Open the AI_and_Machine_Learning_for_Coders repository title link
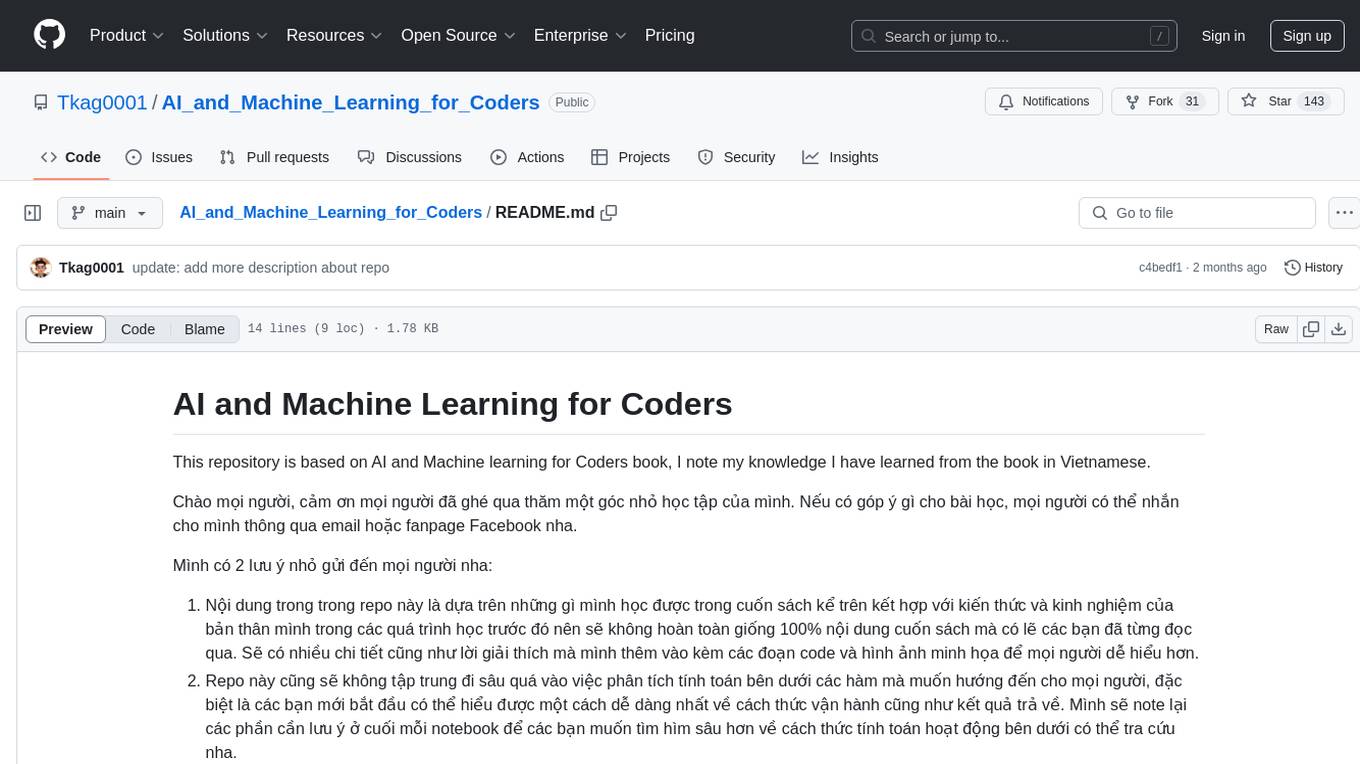The width and height of the screenshot is (1360, 764). 351,102
